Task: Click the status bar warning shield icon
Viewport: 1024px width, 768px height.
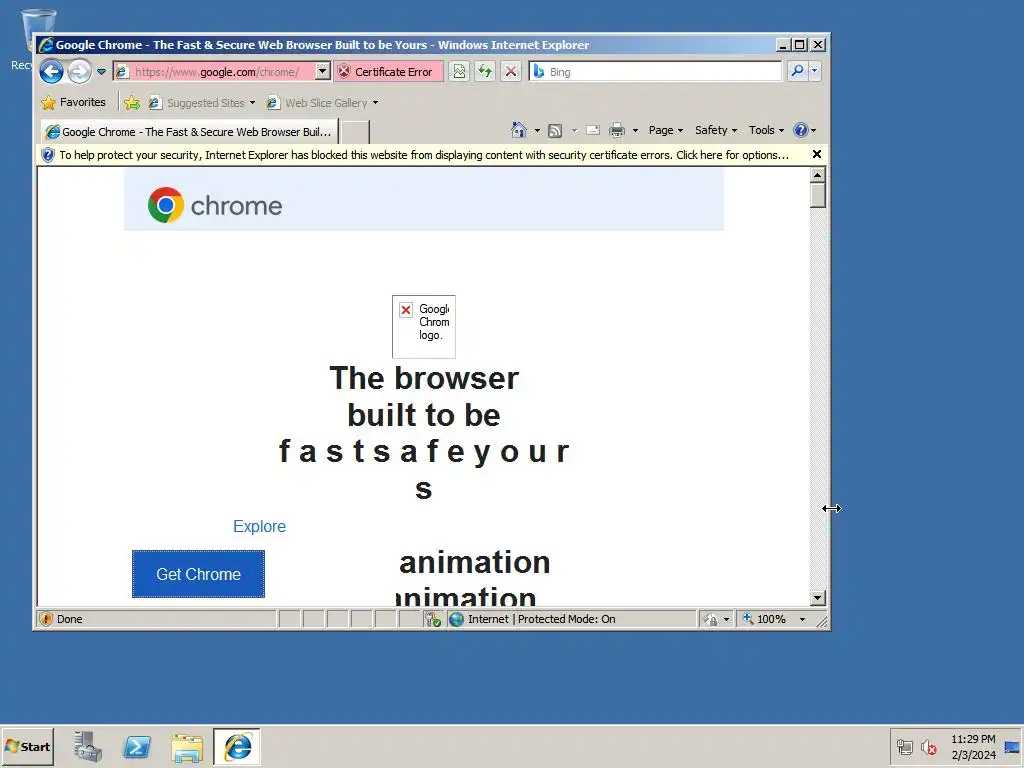Action: tap(46, 619)
